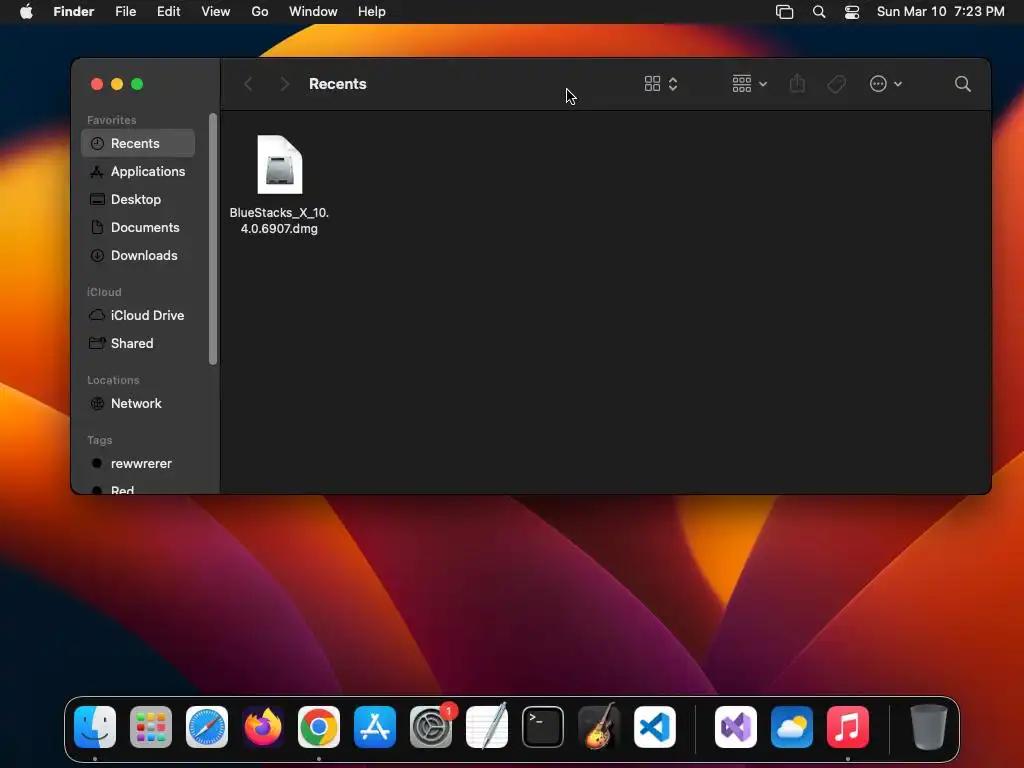Click the Stage Manager menu bar icon

(x=784, y=12)
